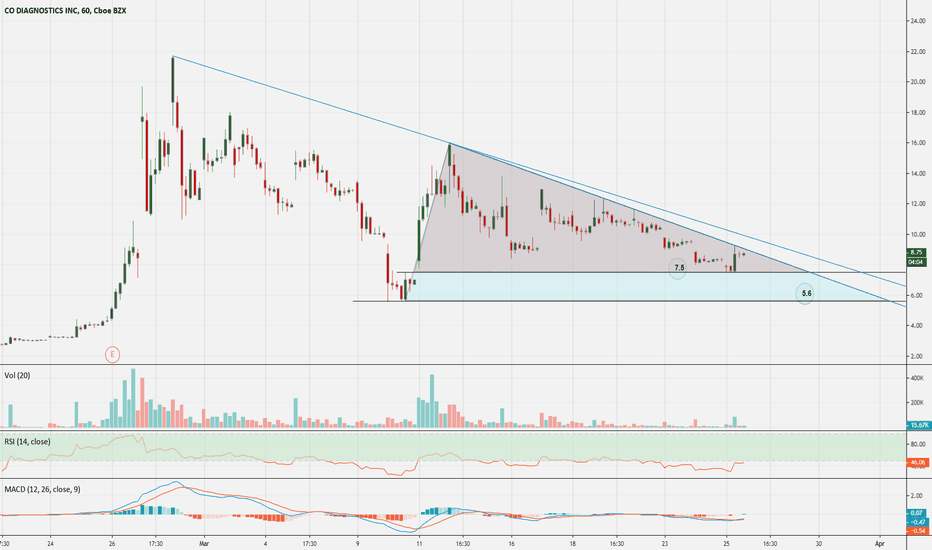Click the countdown label 04:04
This screenshot has height=550, width=932.
click(x=916, y=262)
